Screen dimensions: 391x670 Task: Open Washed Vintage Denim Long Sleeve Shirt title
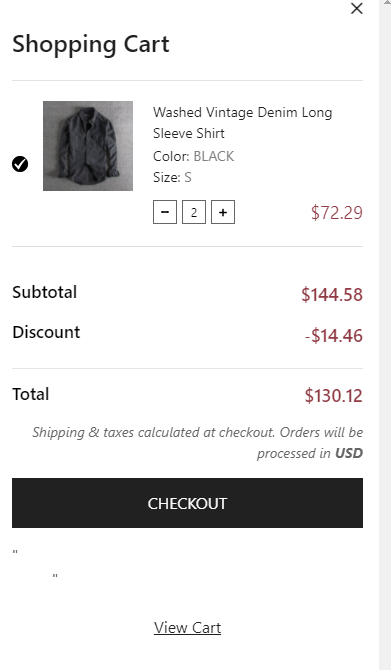(x=242, y=123)
